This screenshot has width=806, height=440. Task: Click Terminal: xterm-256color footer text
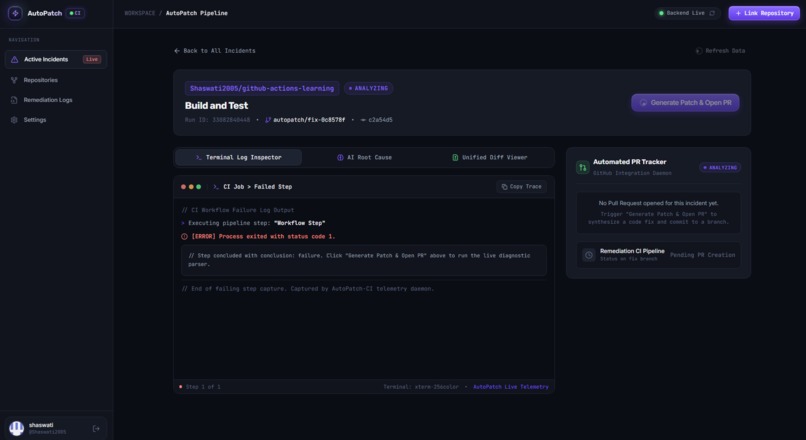click(x=420, y=387)
